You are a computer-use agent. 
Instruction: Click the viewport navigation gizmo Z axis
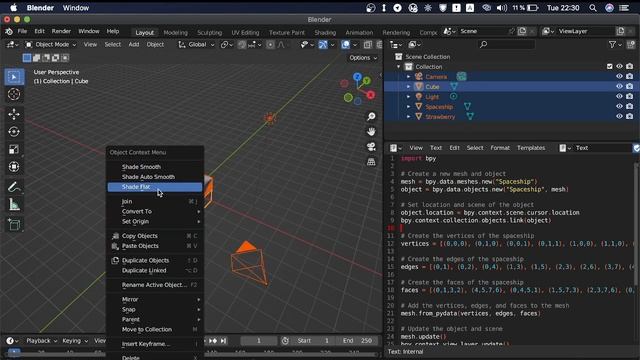click(358, 76)
